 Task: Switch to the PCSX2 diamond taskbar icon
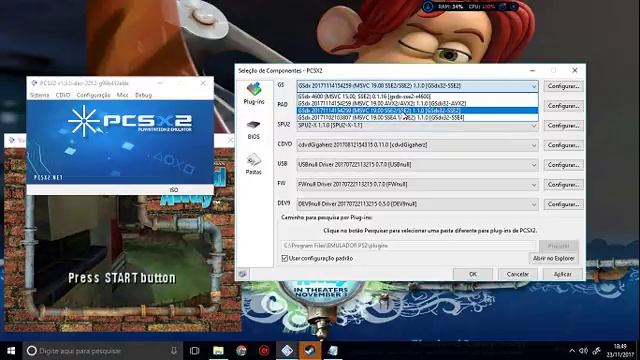pos(287,351)
